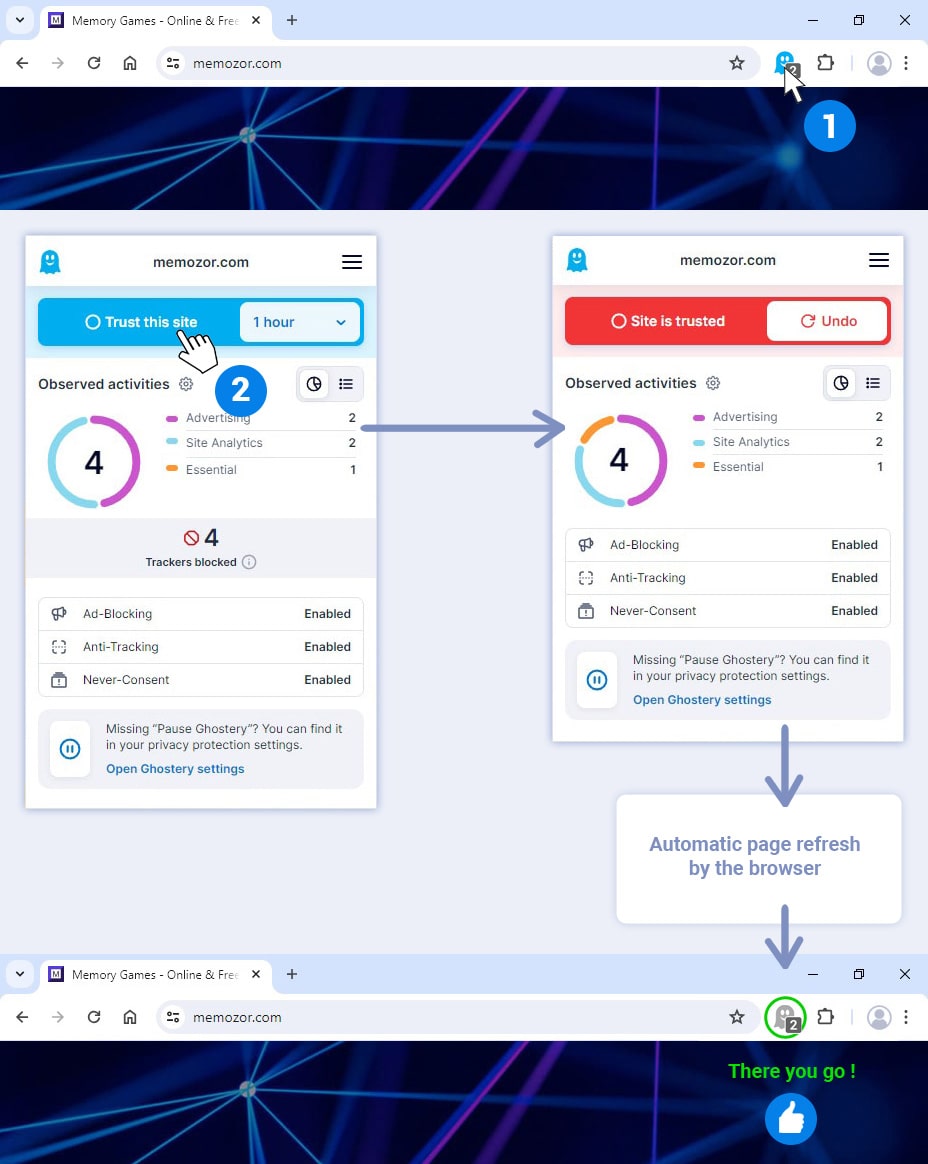Screen dimensions: 928x1164
Task: Toggle the Ad-Blocking setting
Action: (x=327, y=613)
